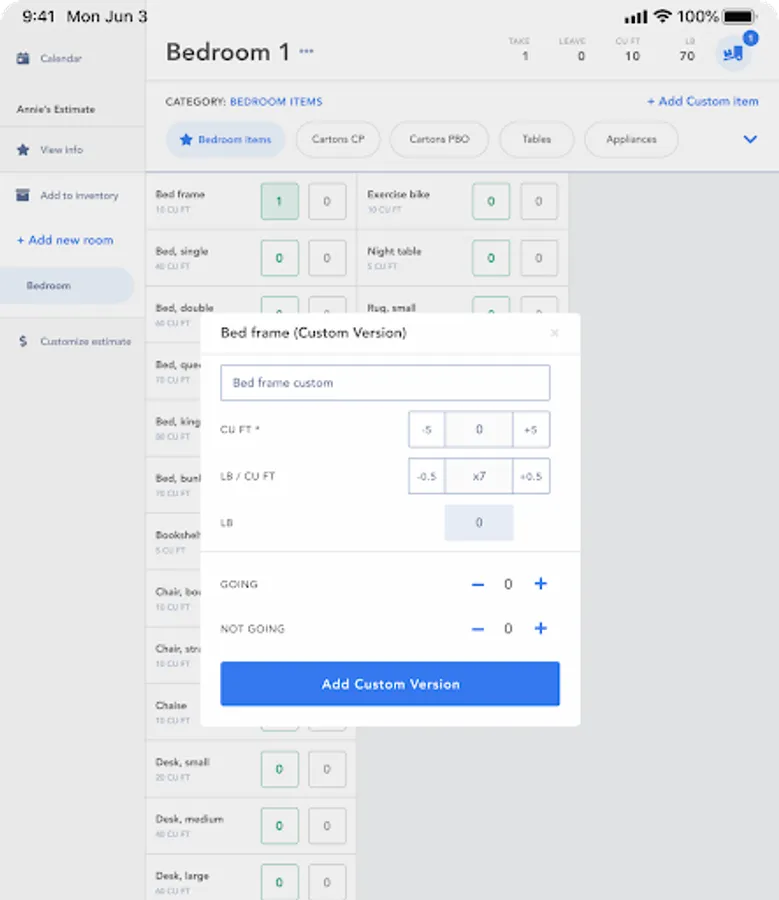This screenshot has height=900, width=779.
Task: Tap the Desk, medium take count box
Action: [x=280, y=825]
